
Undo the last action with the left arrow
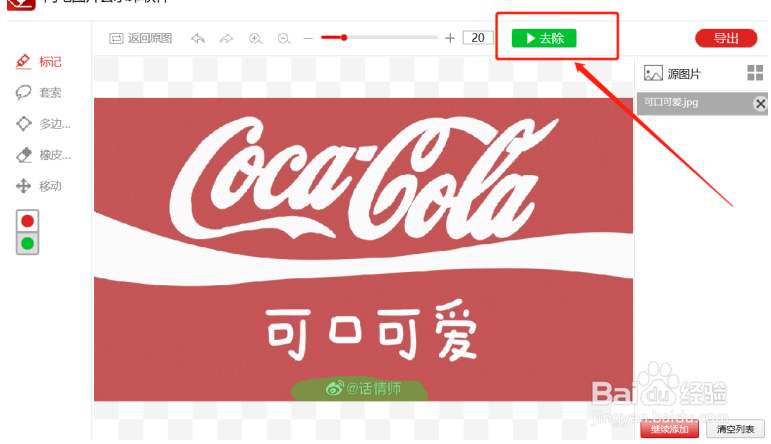click(x=198, y=38)
